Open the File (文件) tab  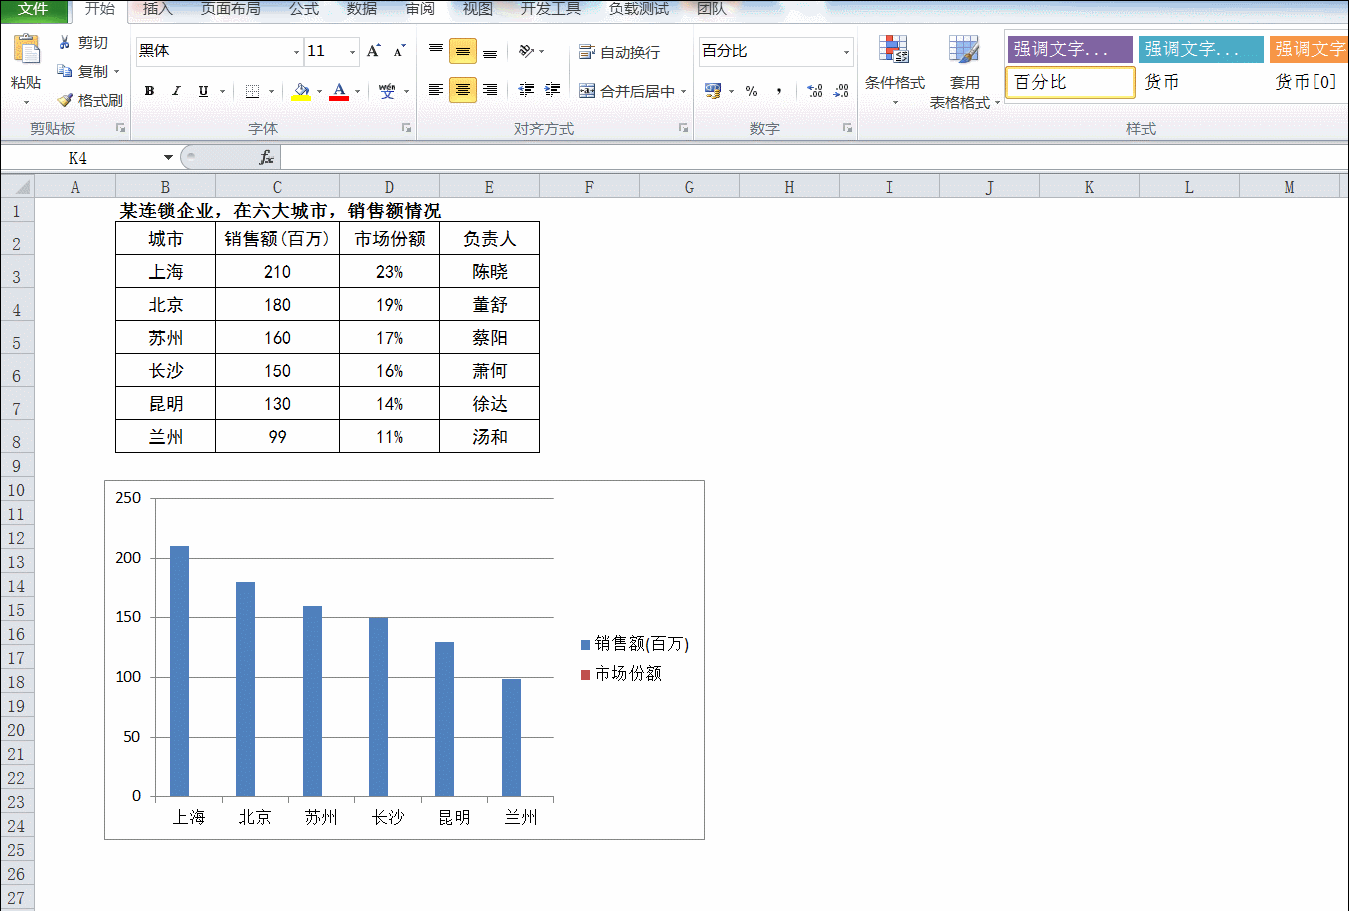point(33,10)
